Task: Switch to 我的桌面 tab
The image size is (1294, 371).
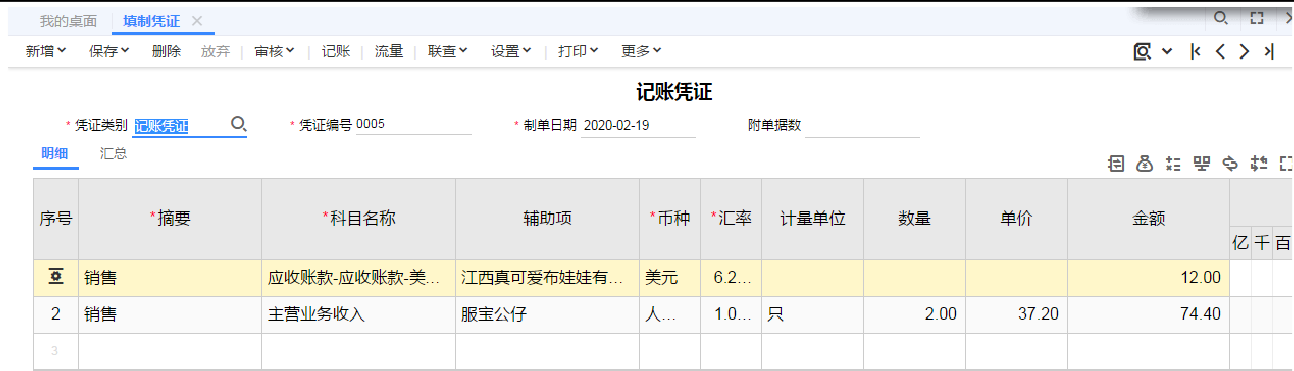Action: point(68,21)
